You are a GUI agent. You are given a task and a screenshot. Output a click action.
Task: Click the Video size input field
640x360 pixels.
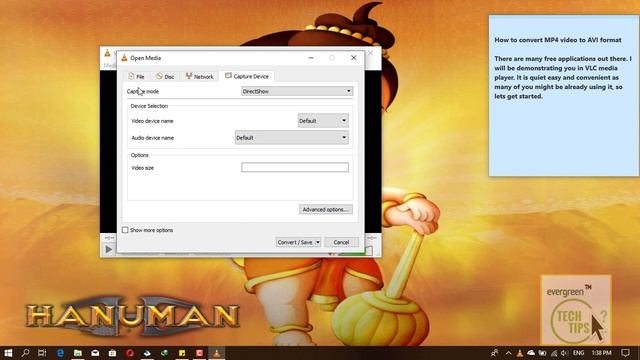295,167
